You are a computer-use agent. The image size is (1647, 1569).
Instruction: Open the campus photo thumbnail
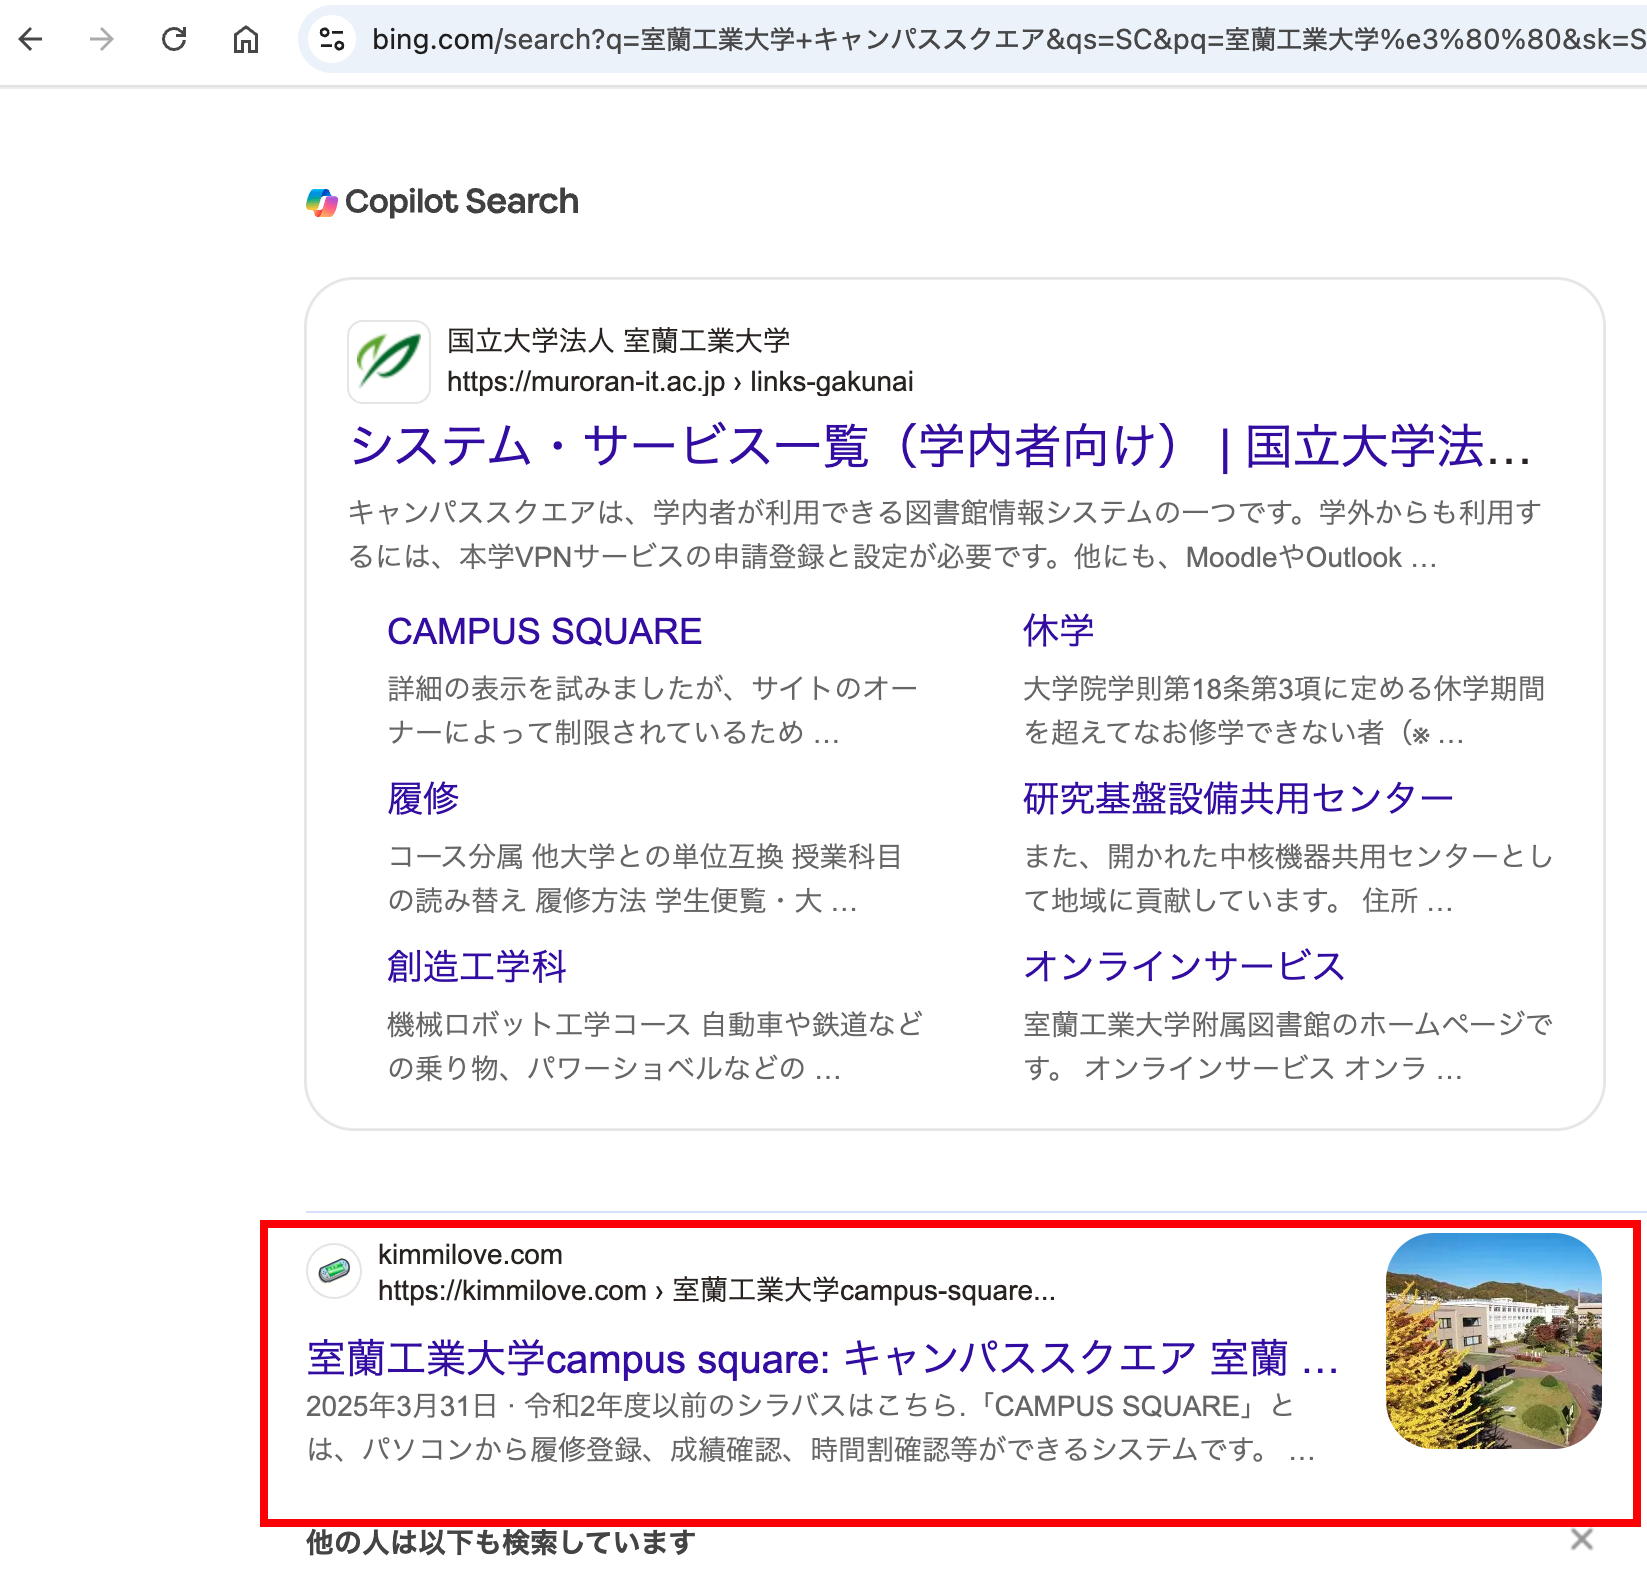pos(1493,1341)
